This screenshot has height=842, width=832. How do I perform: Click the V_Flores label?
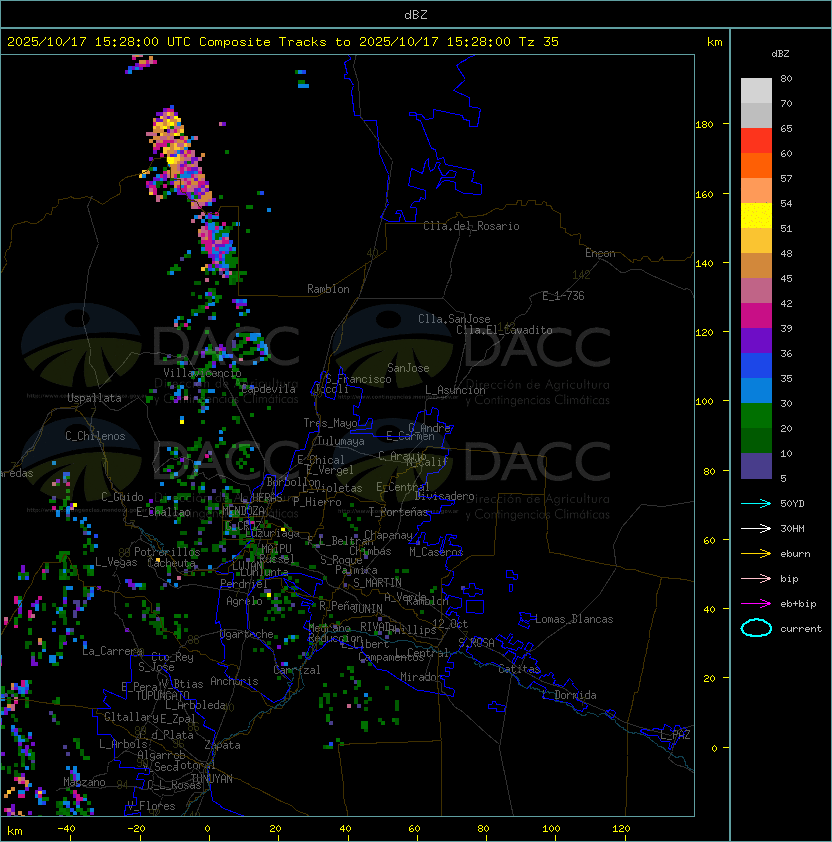(x=151, y=806)
